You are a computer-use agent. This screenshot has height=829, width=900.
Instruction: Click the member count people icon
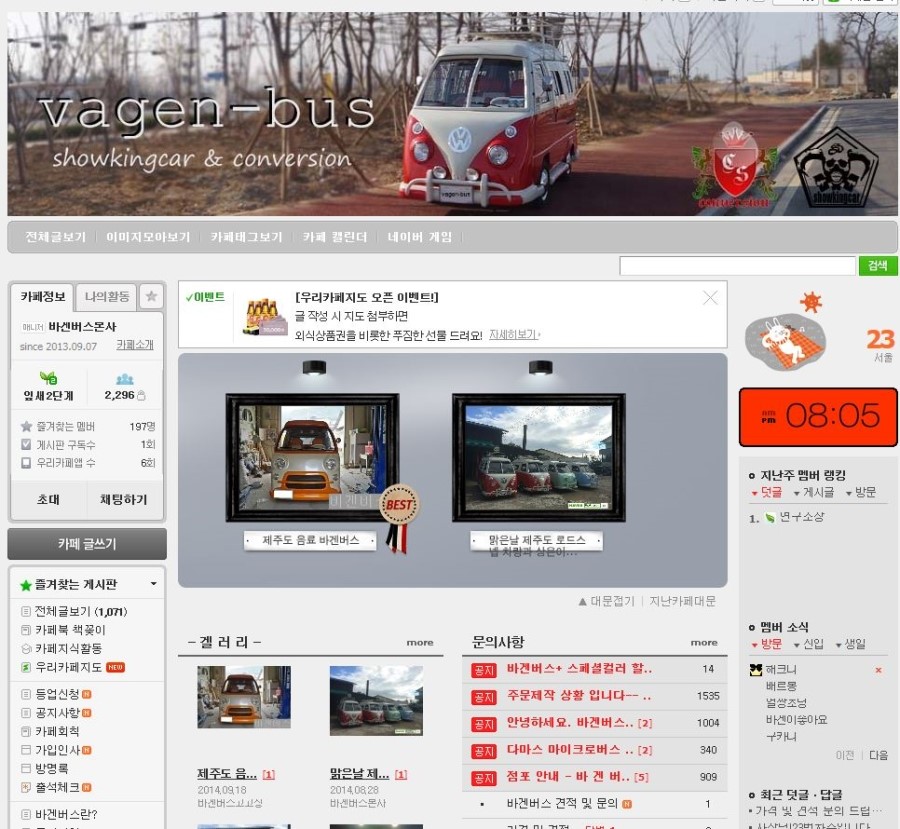[125, 379]
